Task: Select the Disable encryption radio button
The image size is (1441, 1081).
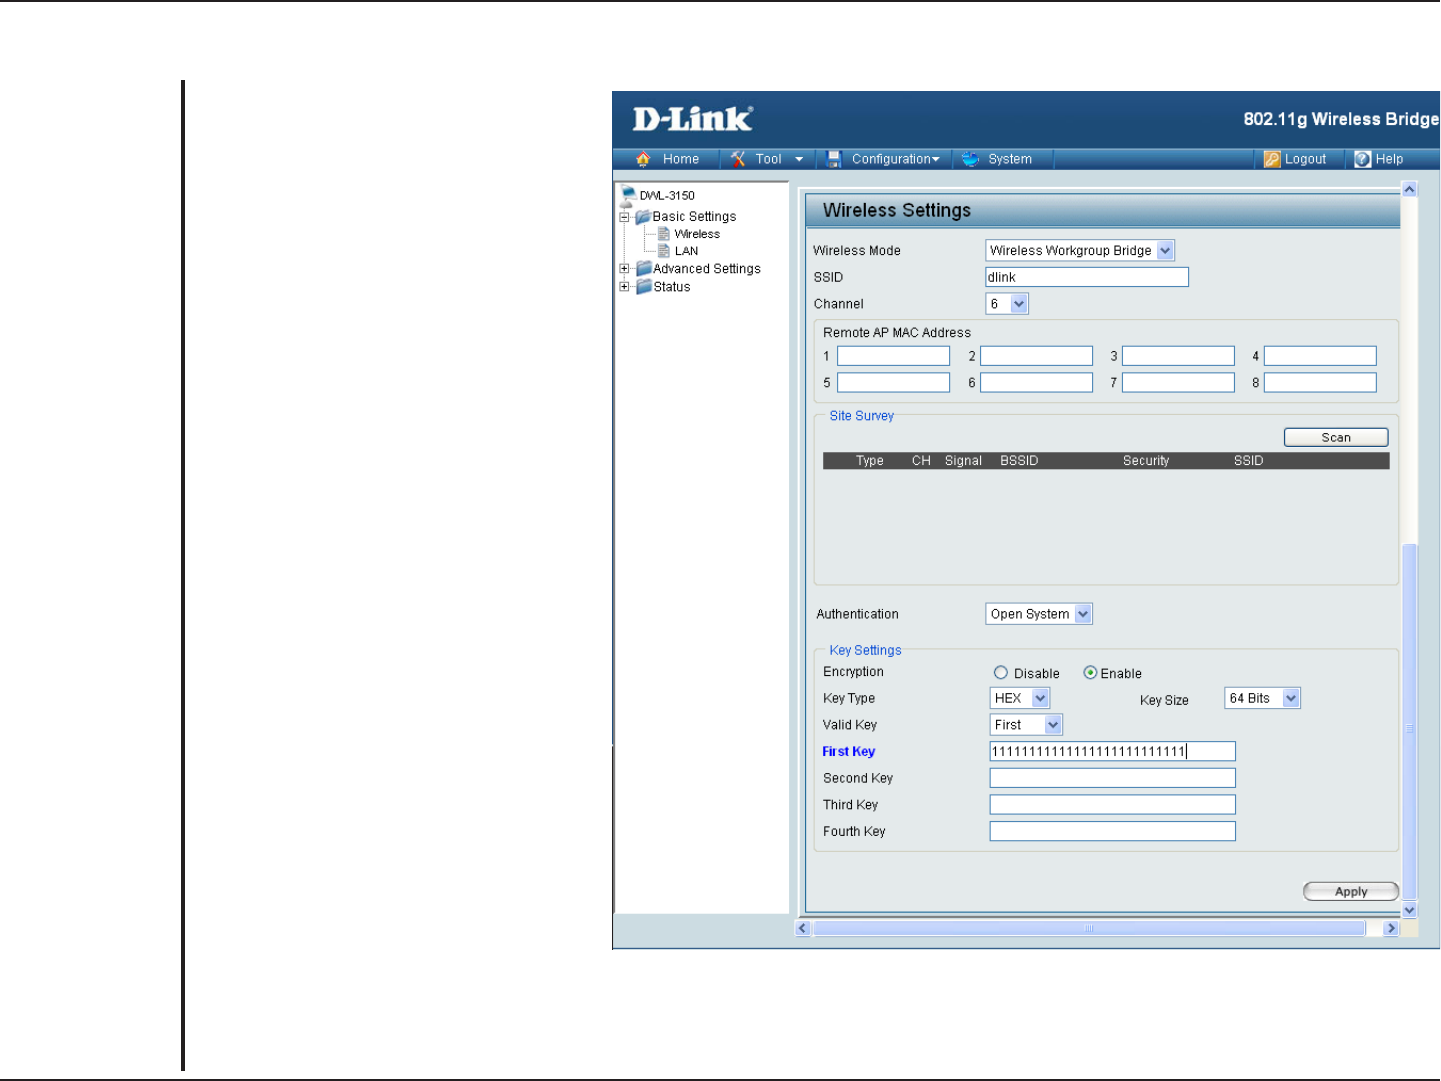Action: point(1001,673)
